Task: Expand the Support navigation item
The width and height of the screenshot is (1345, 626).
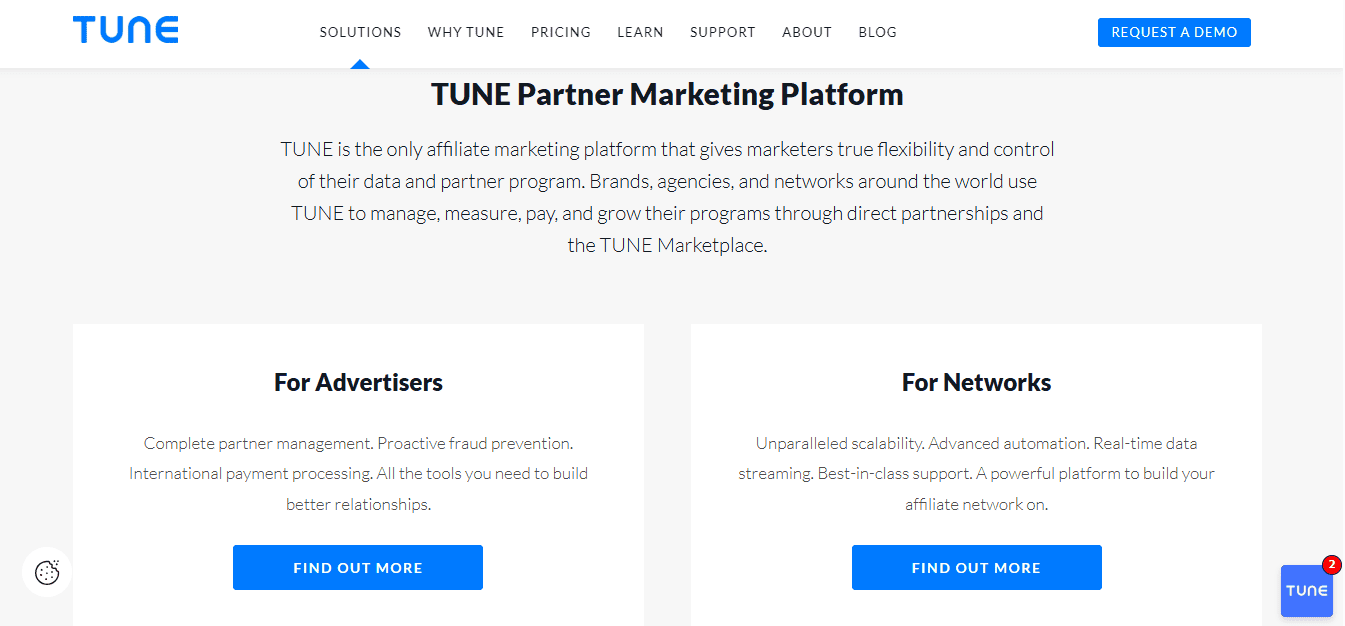Action: click(x=723, y=32)
